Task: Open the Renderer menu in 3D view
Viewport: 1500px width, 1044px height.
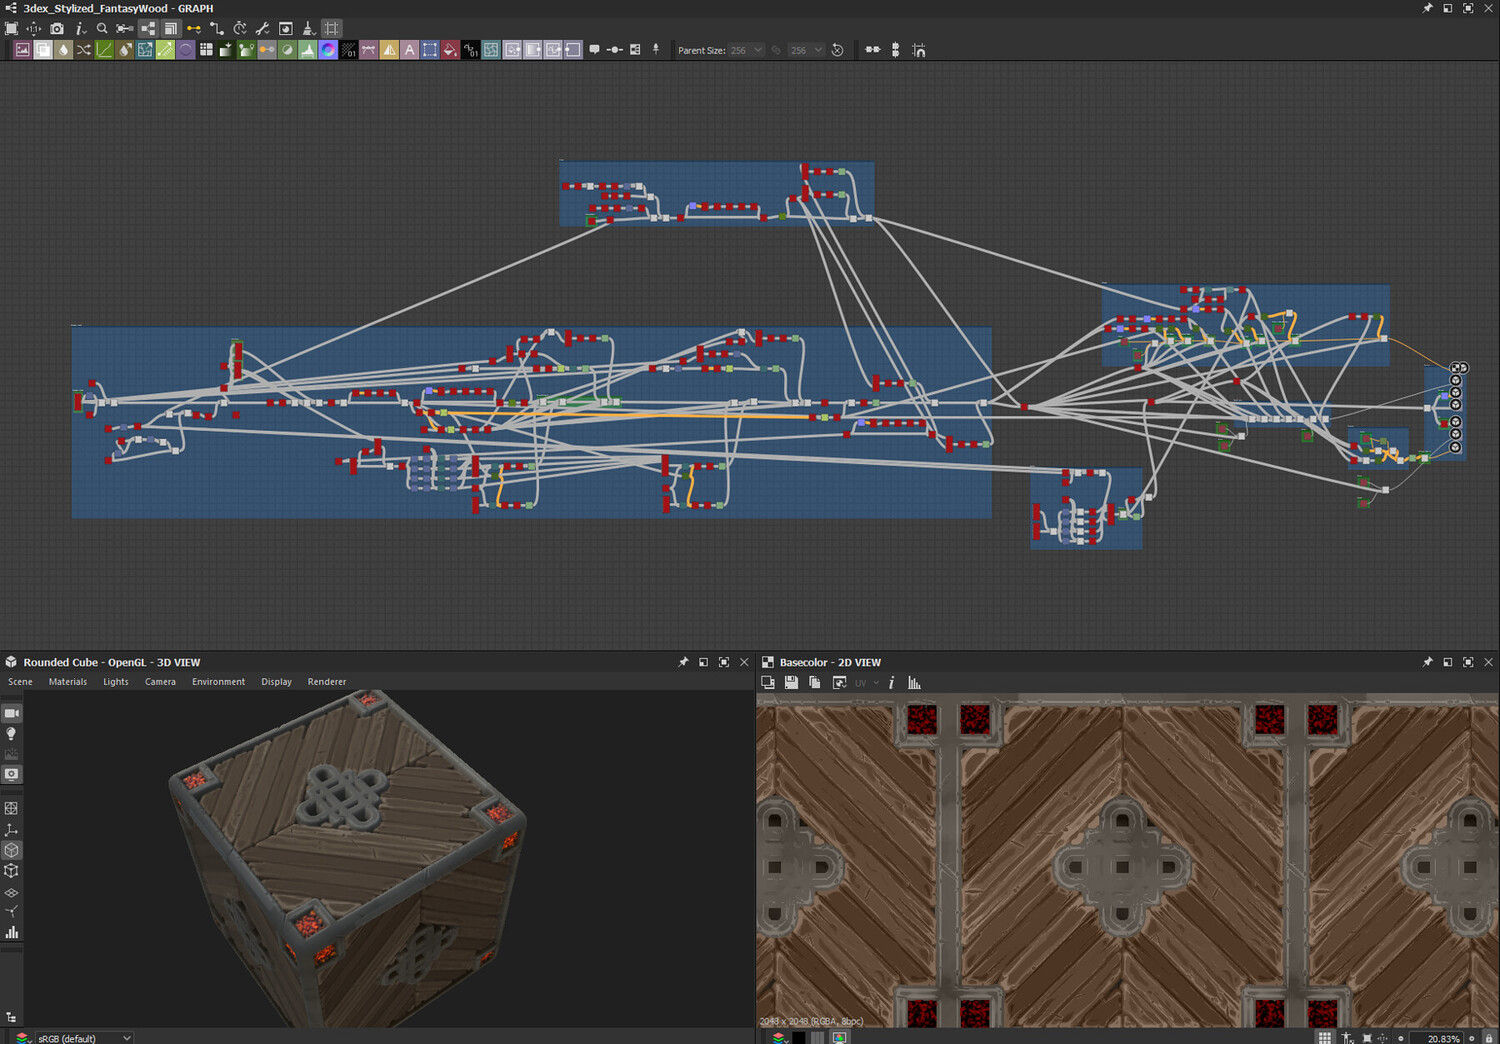Action: tap(327, 682)
